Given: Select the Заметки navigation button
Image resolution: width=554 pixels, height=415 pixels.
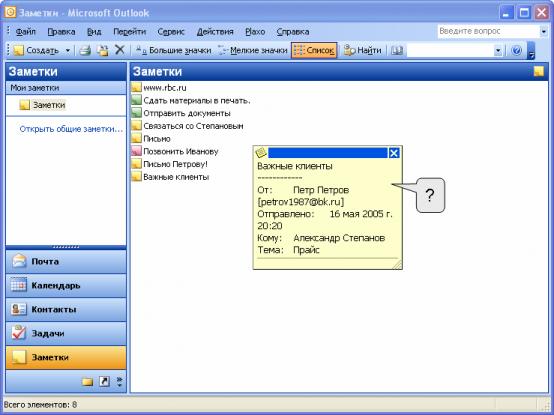Looking at the screenshot, I should tap(66, 357).
